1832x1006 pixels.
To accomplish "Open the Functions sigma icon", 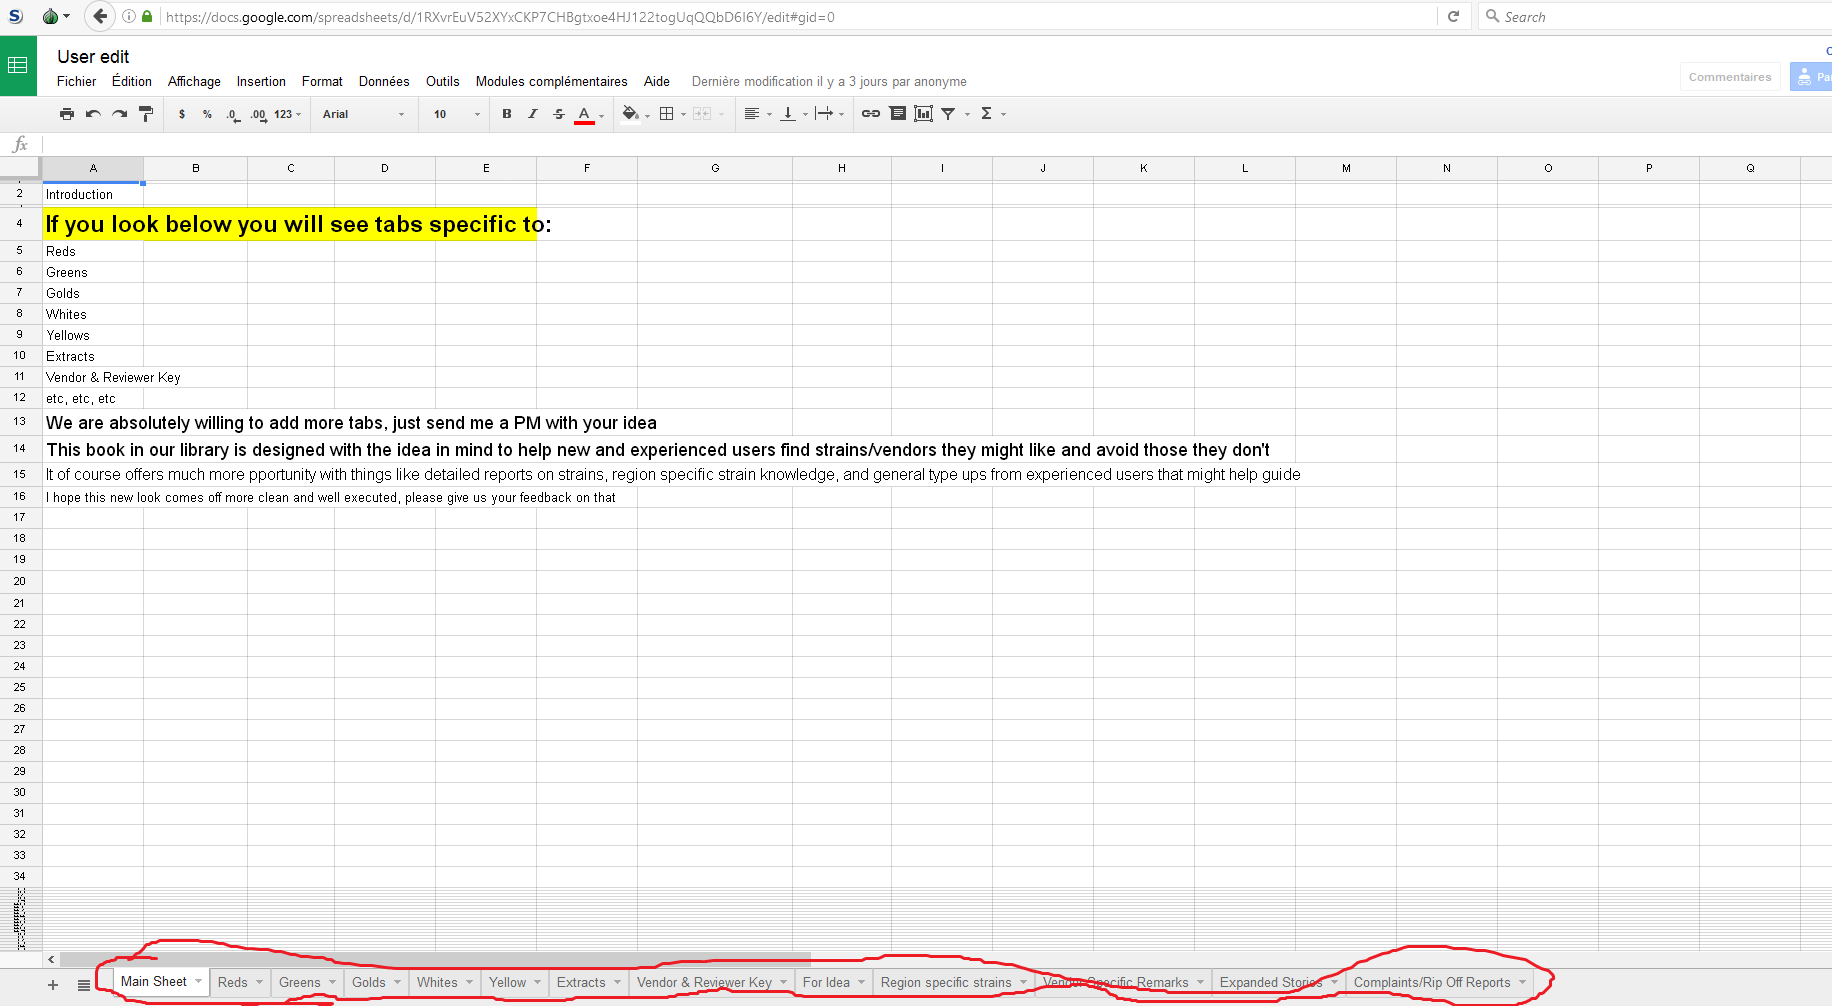I will pos(987,114).
